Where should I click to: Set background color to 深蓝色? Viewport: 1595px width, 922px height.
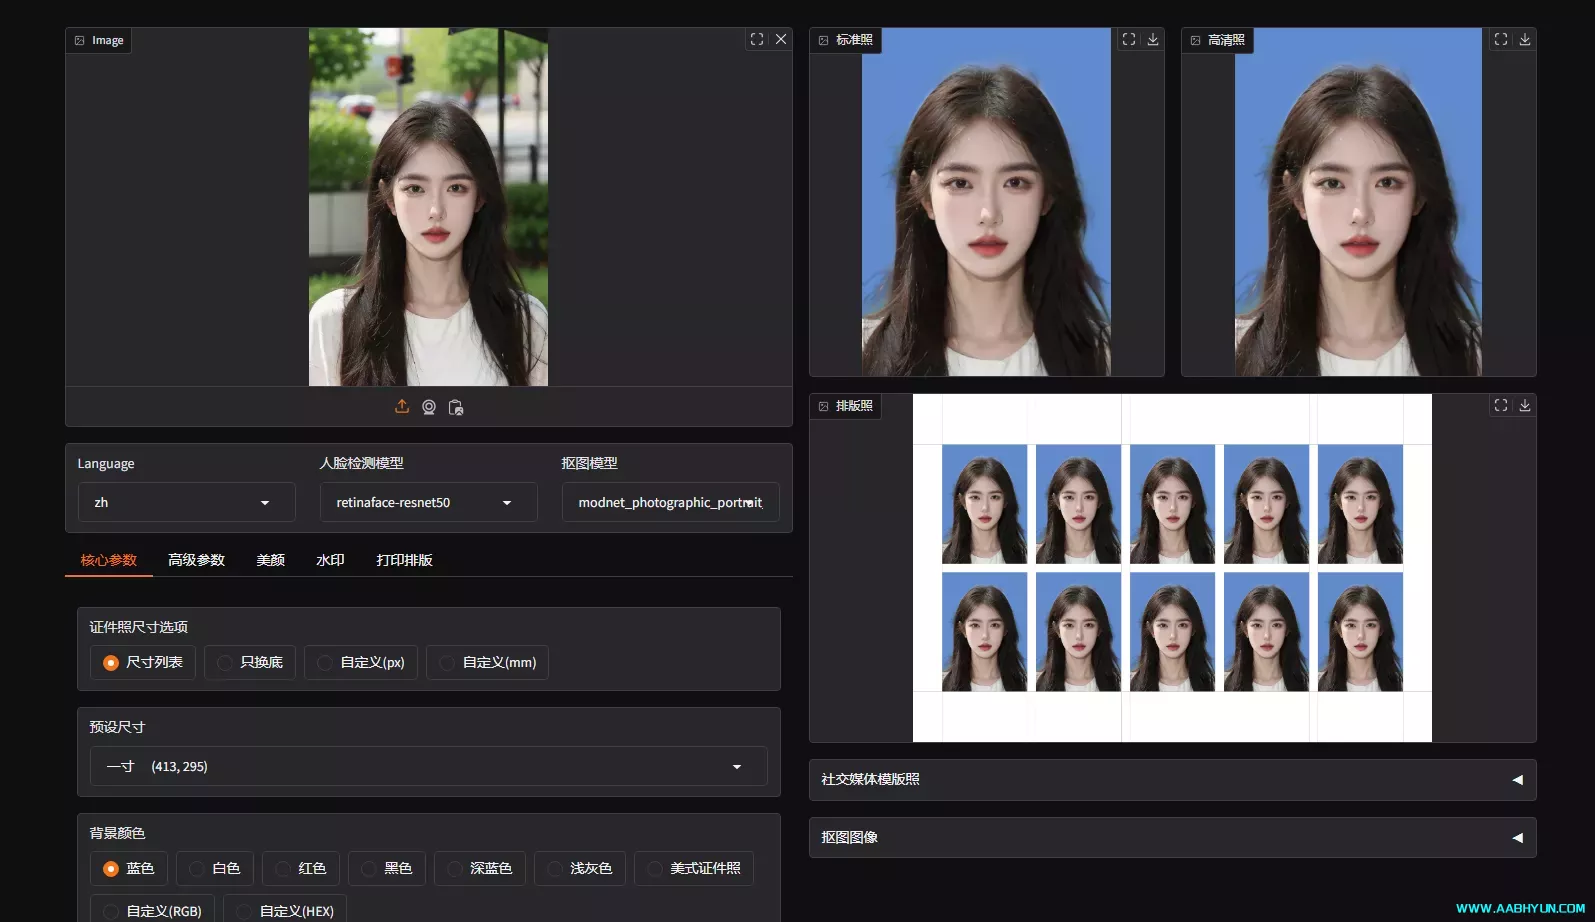(480, 868)
